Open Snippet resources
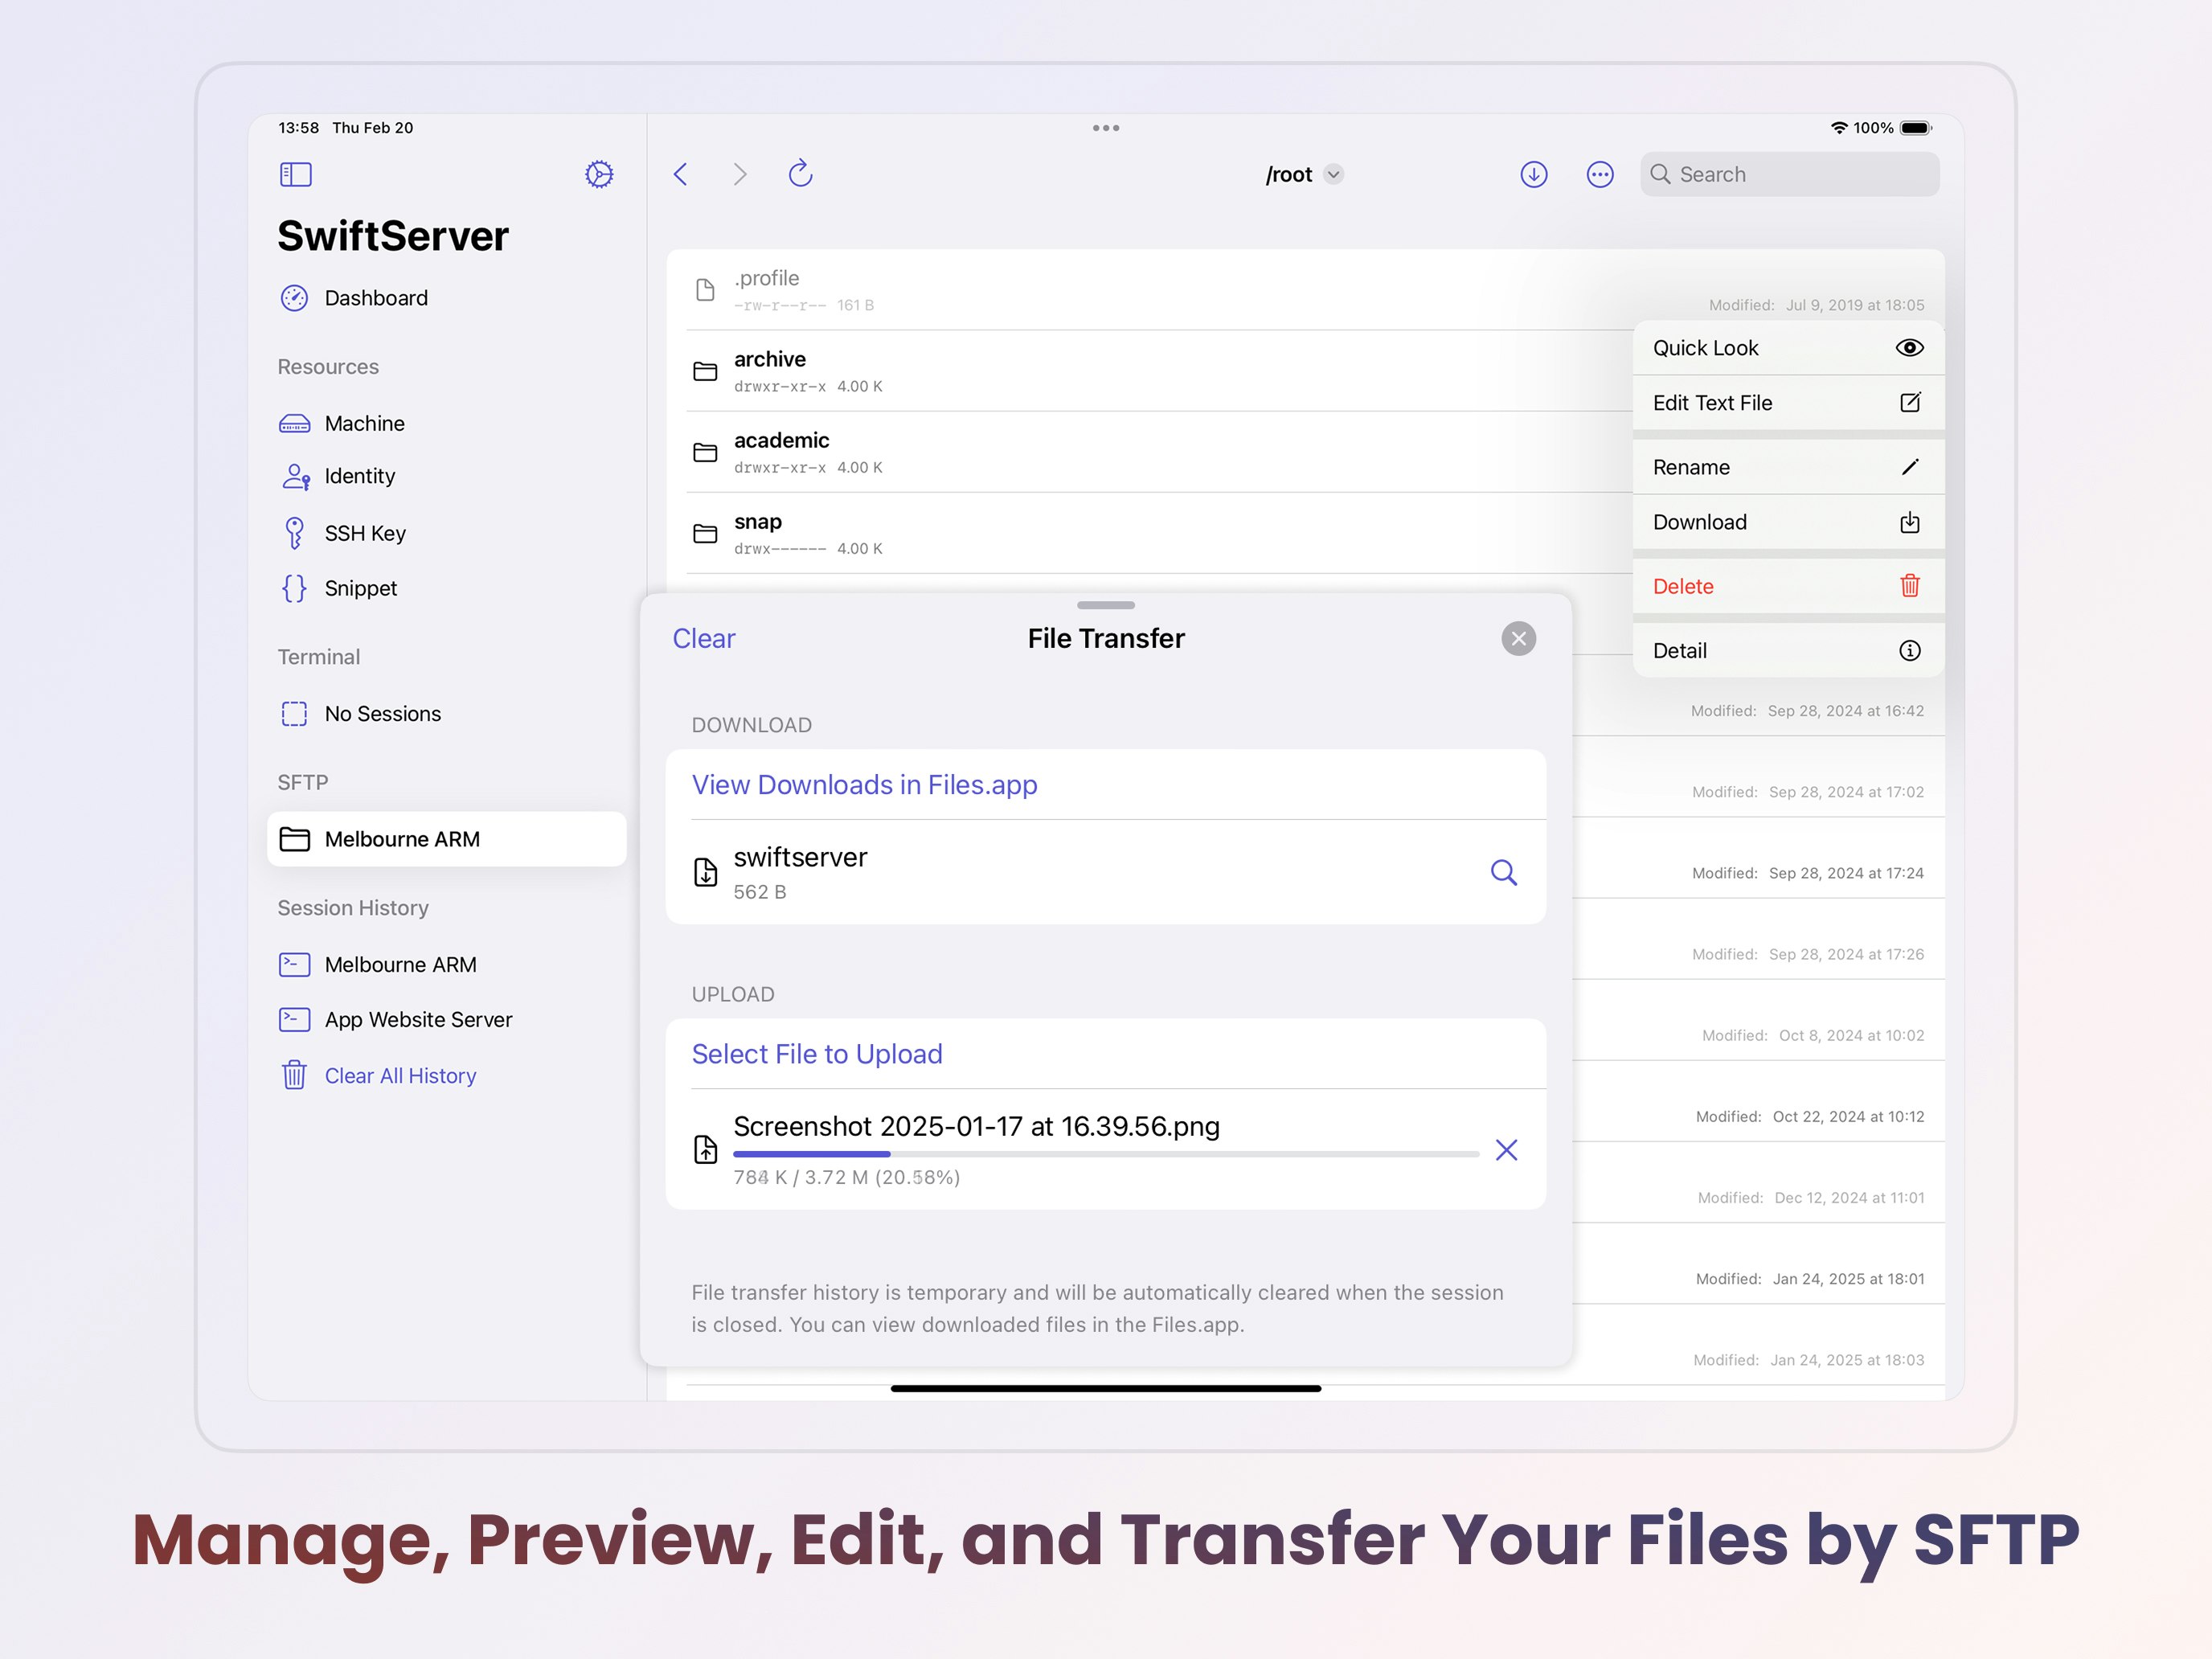 447,588
